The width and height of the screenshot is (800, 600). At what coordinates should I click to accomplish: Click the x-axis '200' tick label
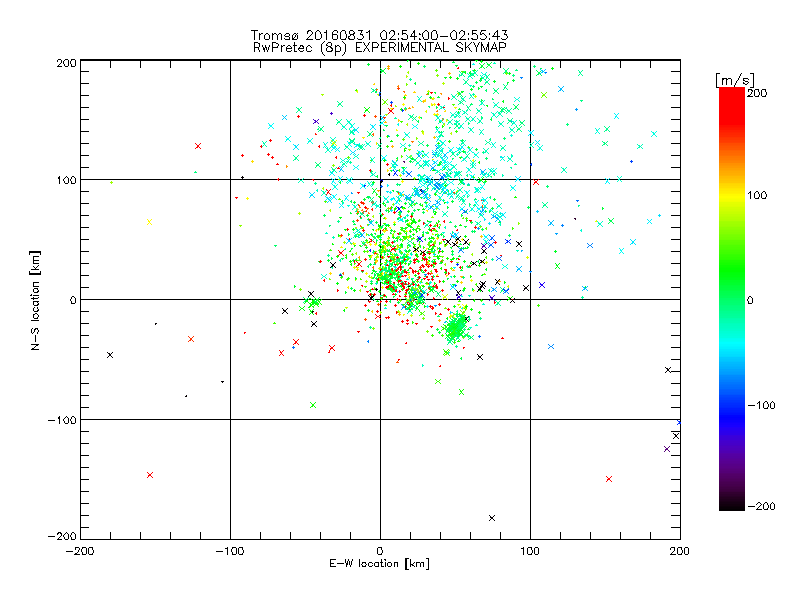tap(680, 552)
